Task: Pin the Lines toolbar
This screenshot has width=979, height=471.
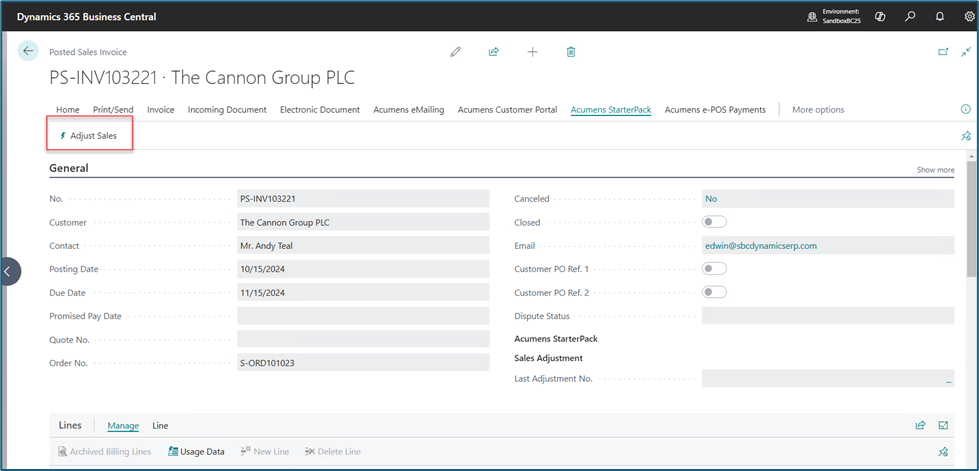Action: click(x=943, y=451)
